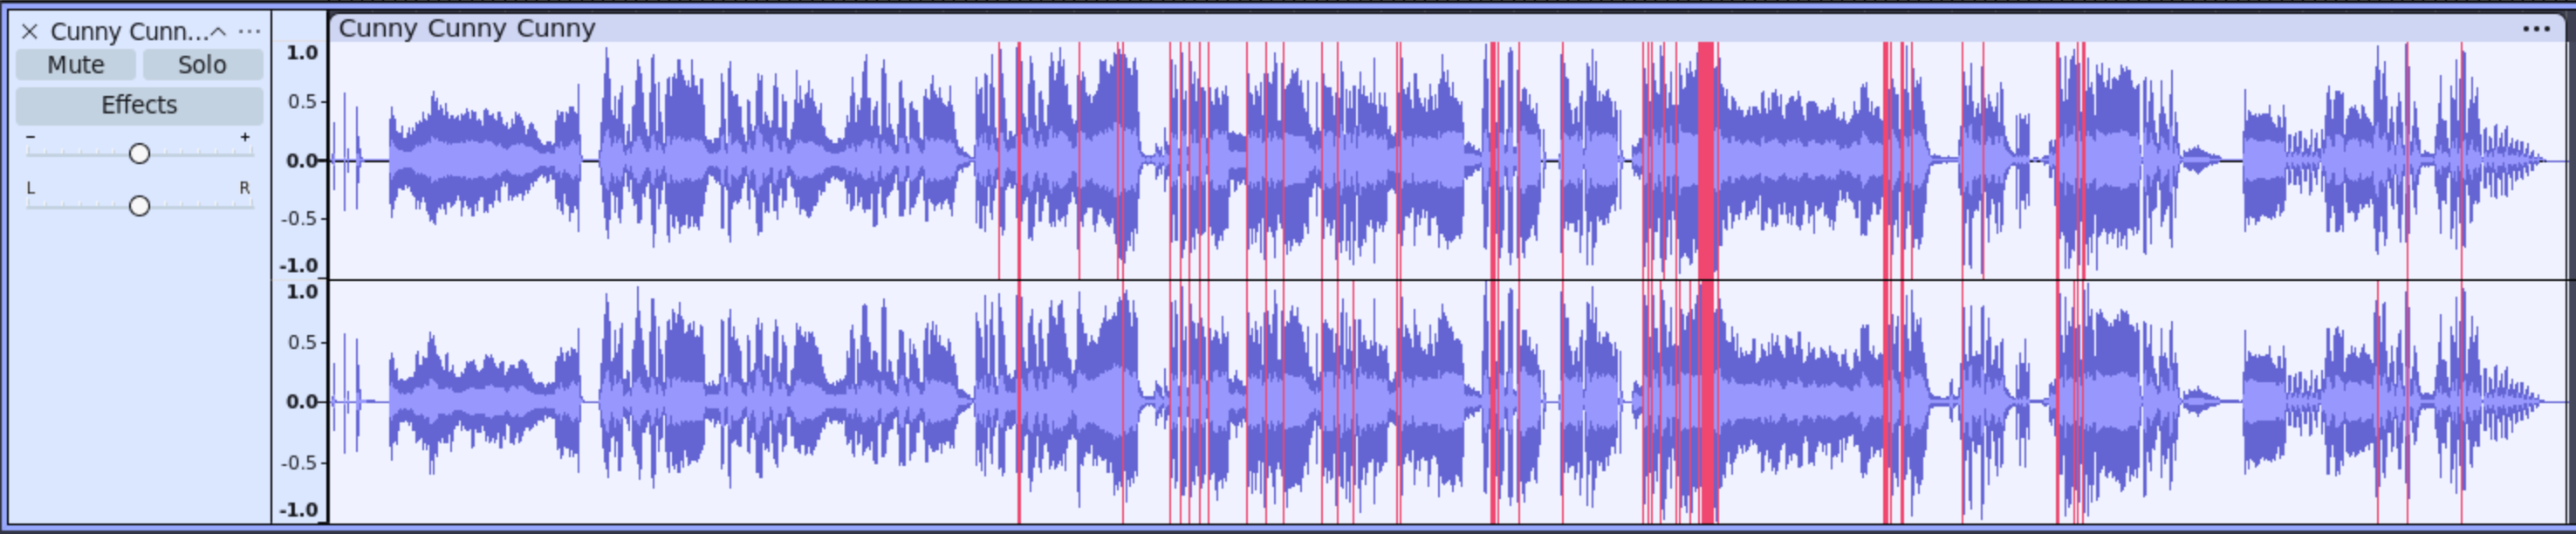Open the track Effects panel

(x=139, y=105)
